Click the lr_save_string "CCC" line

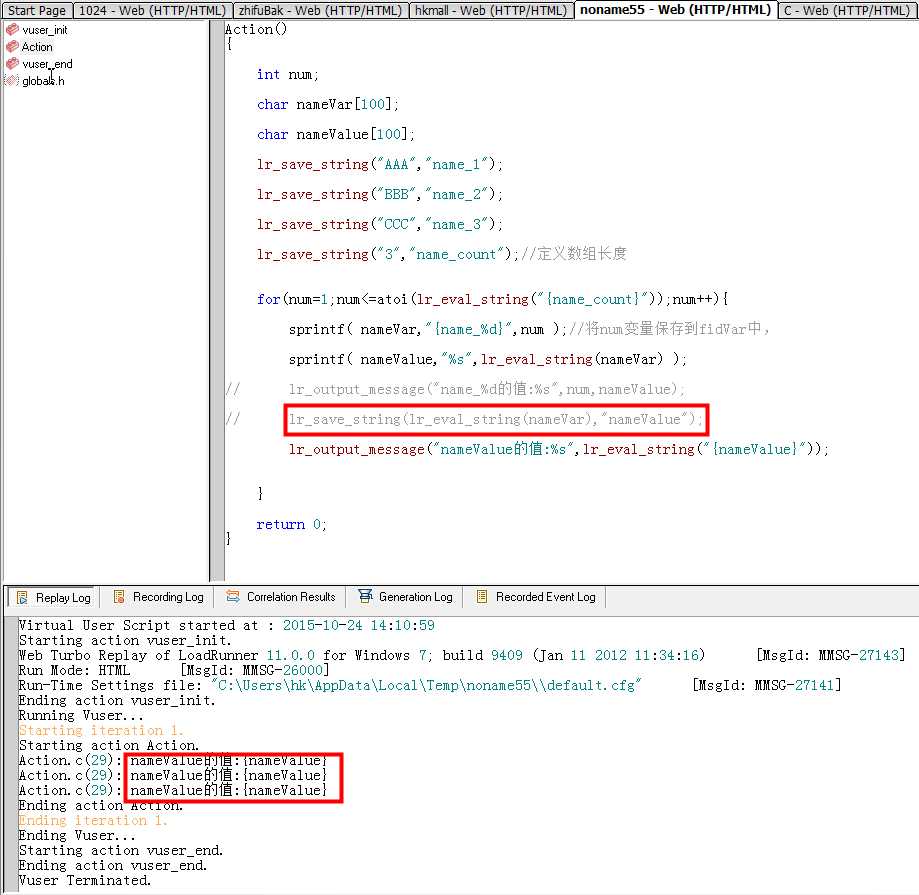click(x=380, y=224)
